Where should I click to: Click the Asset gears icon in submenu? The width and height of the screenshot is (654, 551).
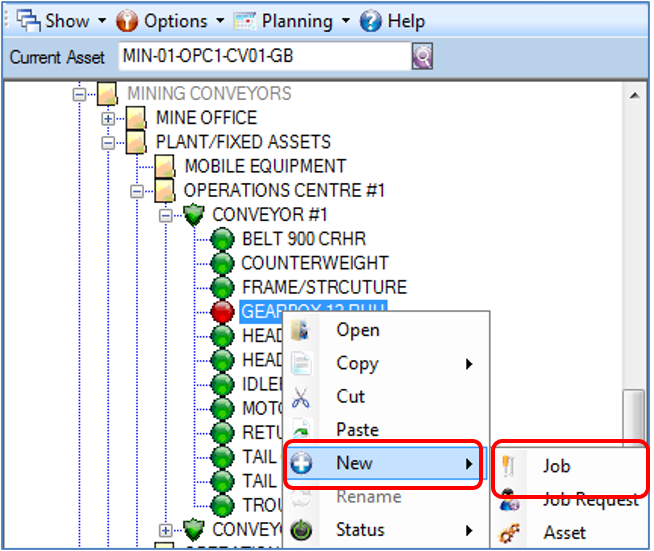point(509,533)
